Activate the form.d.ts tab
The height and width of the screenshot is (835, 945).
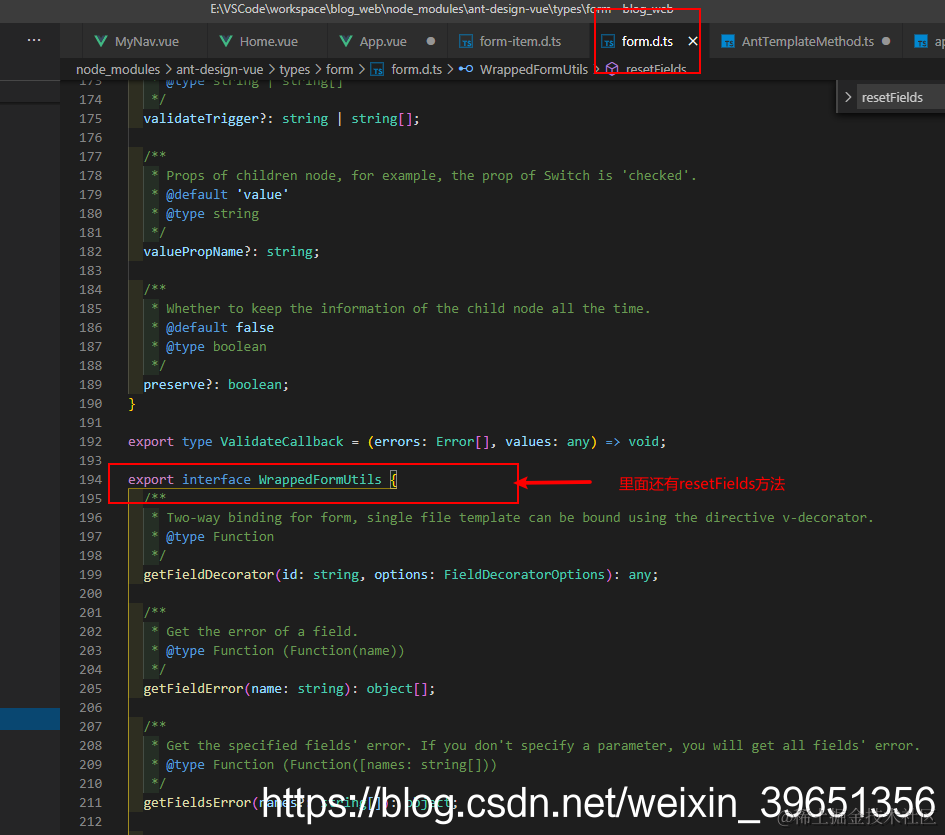(647, 41)
